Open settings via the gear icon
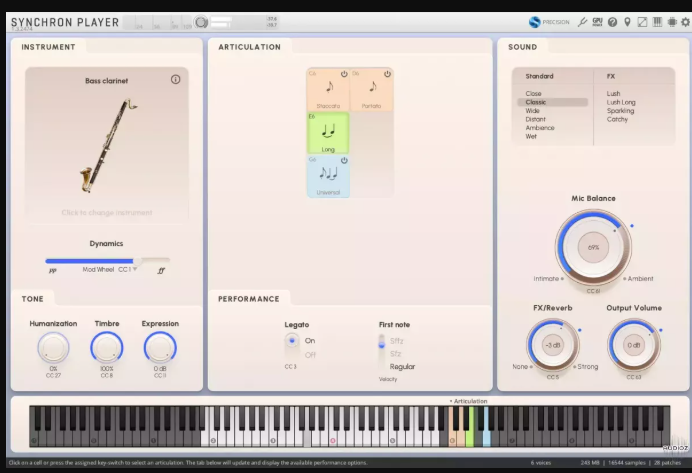 685,22
